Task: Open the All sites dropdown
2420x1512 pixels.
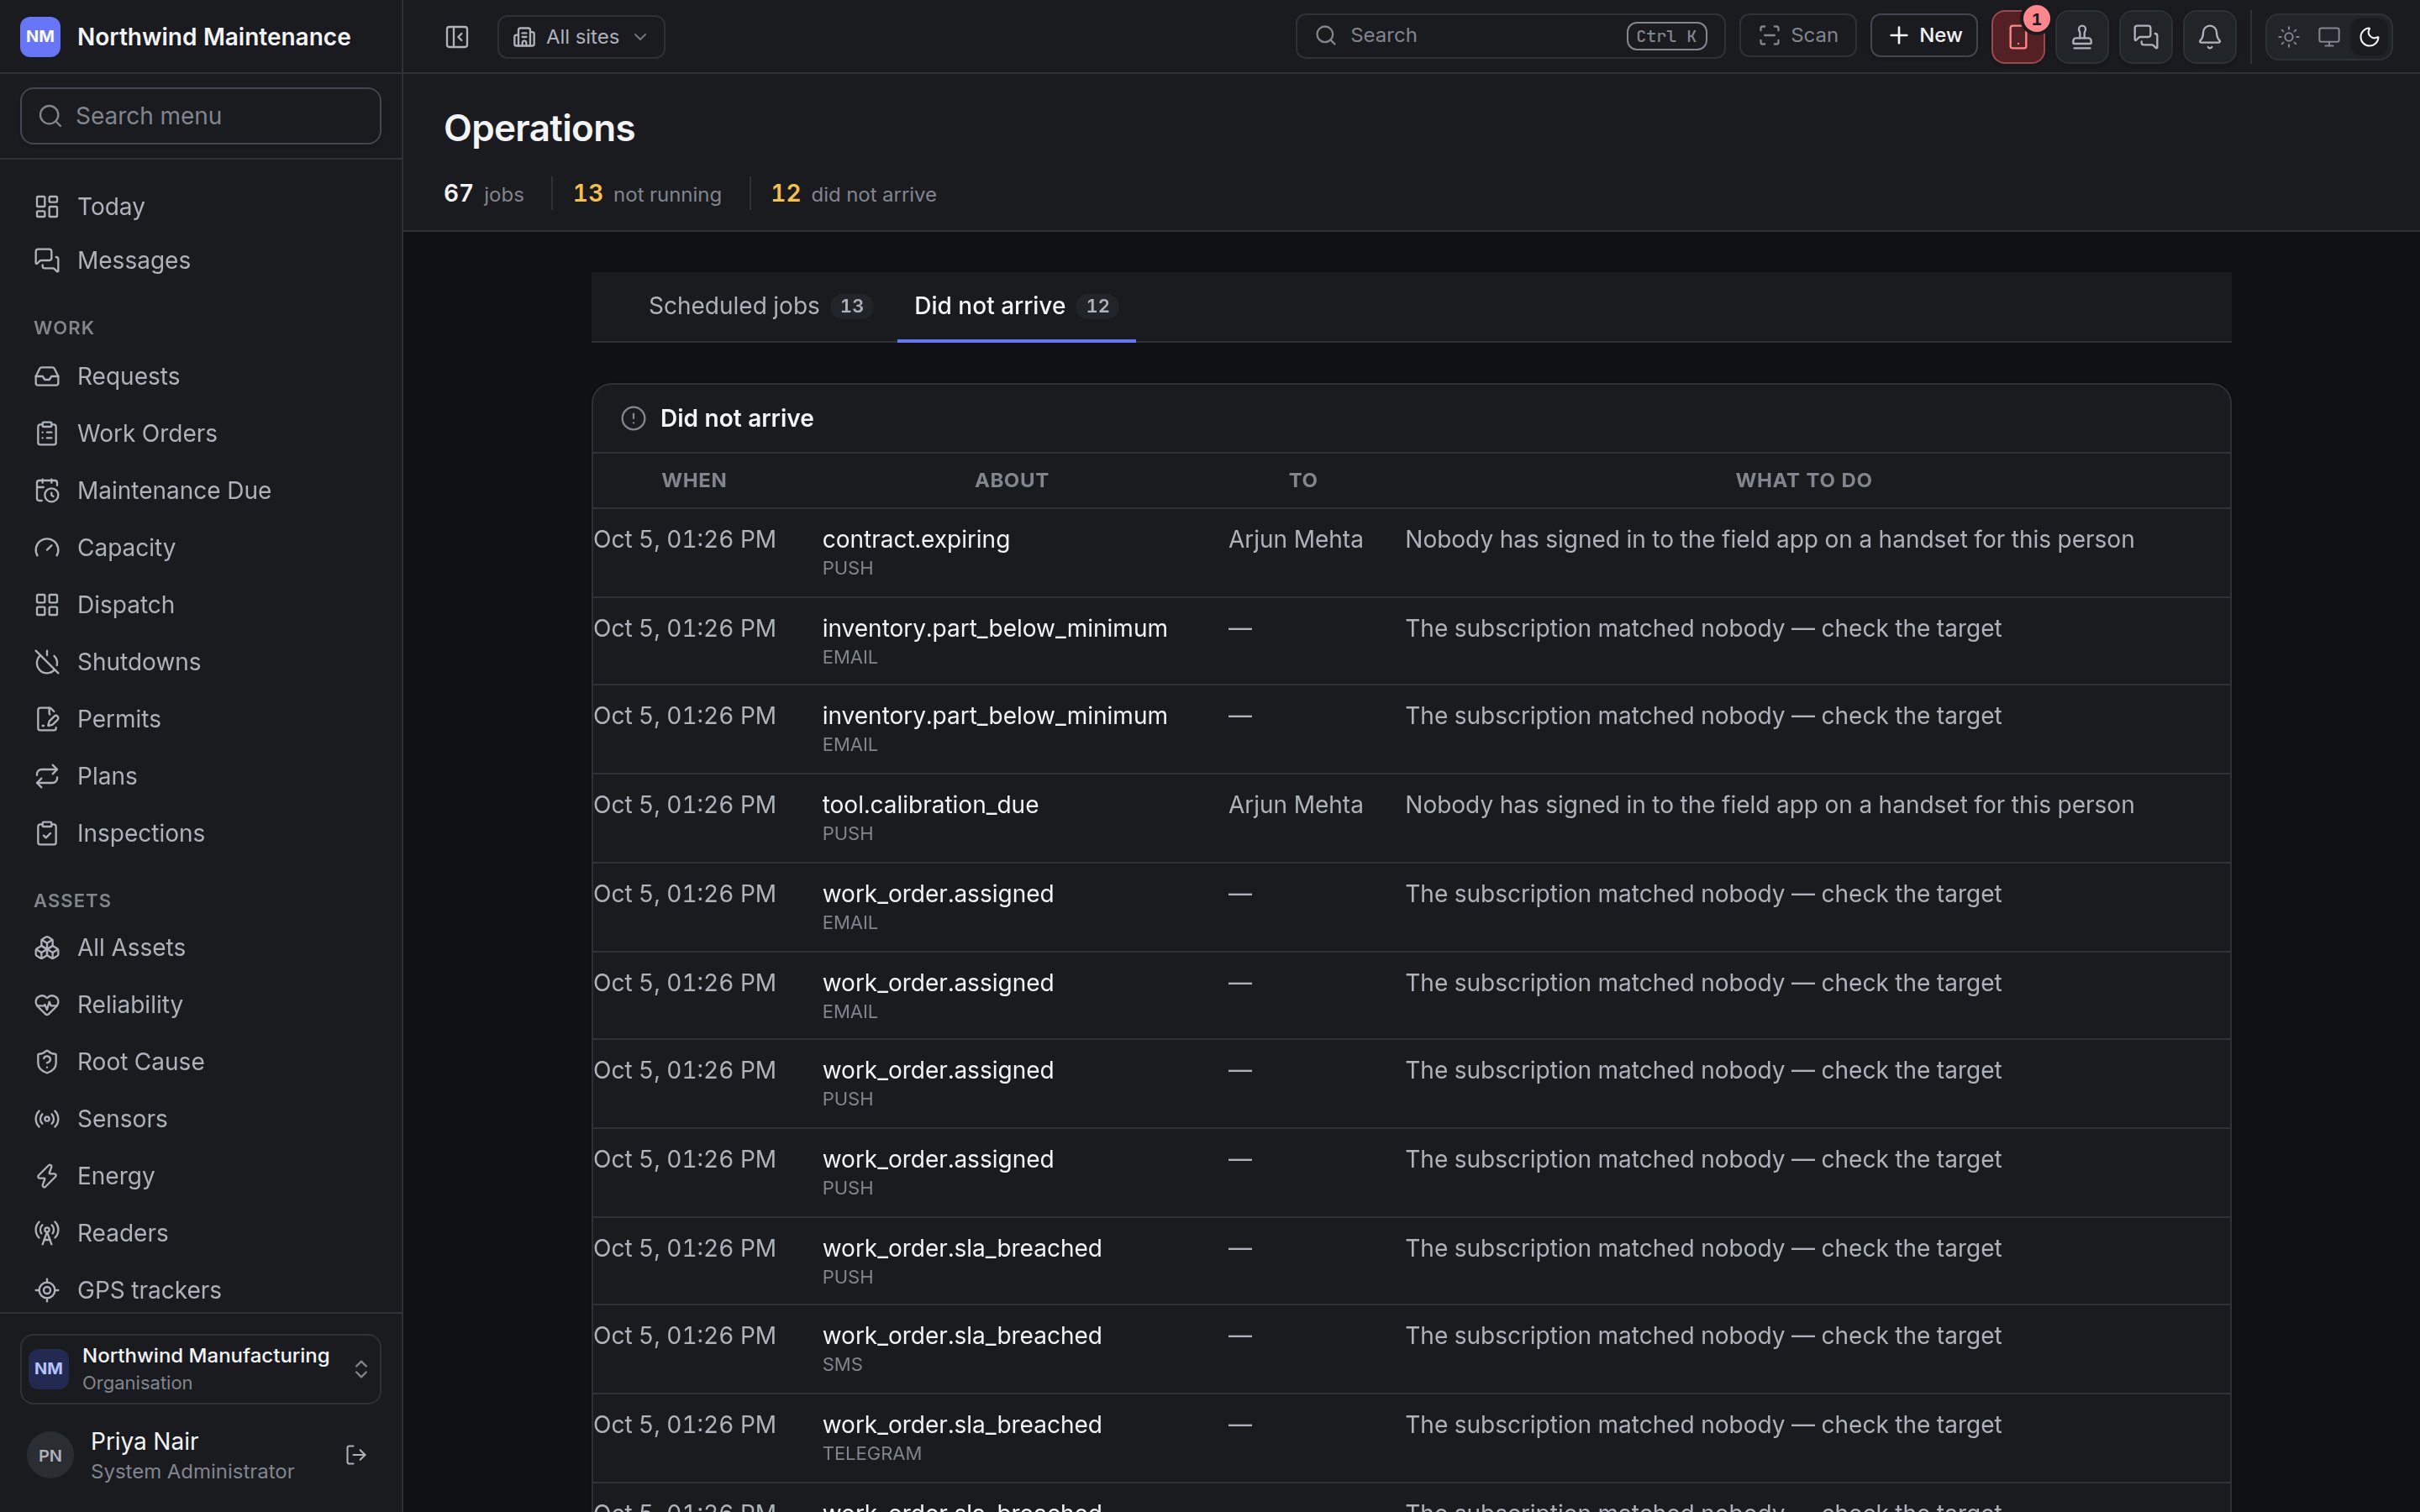Action: click(x=581, y=37)
